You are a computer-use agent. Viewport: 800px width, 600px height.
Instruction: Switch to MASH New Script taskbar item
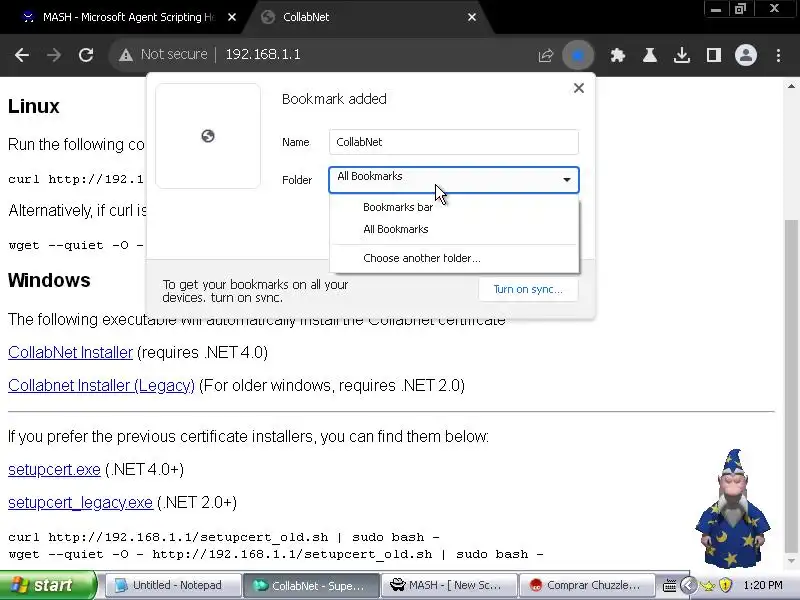point(449,585)
